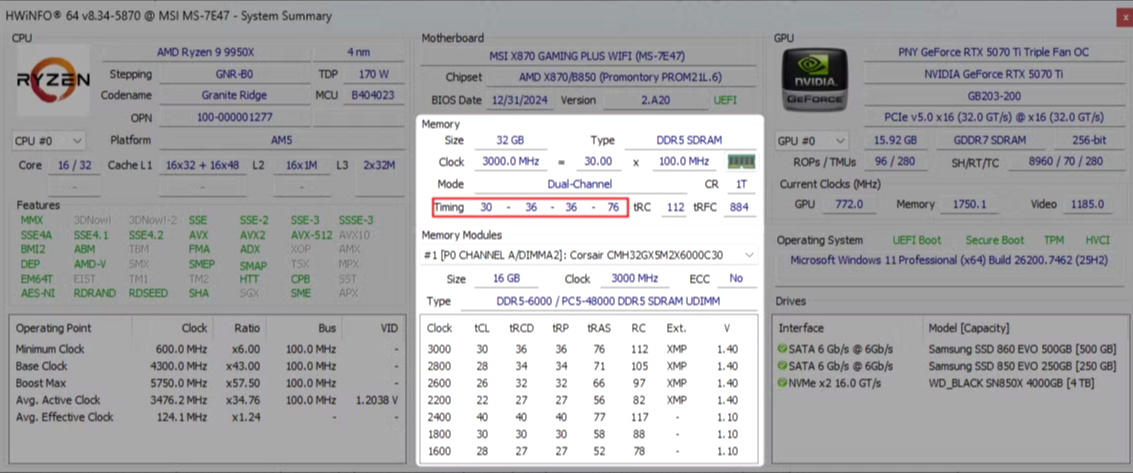1133x473 pixels.
Task: Click the MSI X870 GAMING PLUS WIFI field
Action: click(587, 55)
